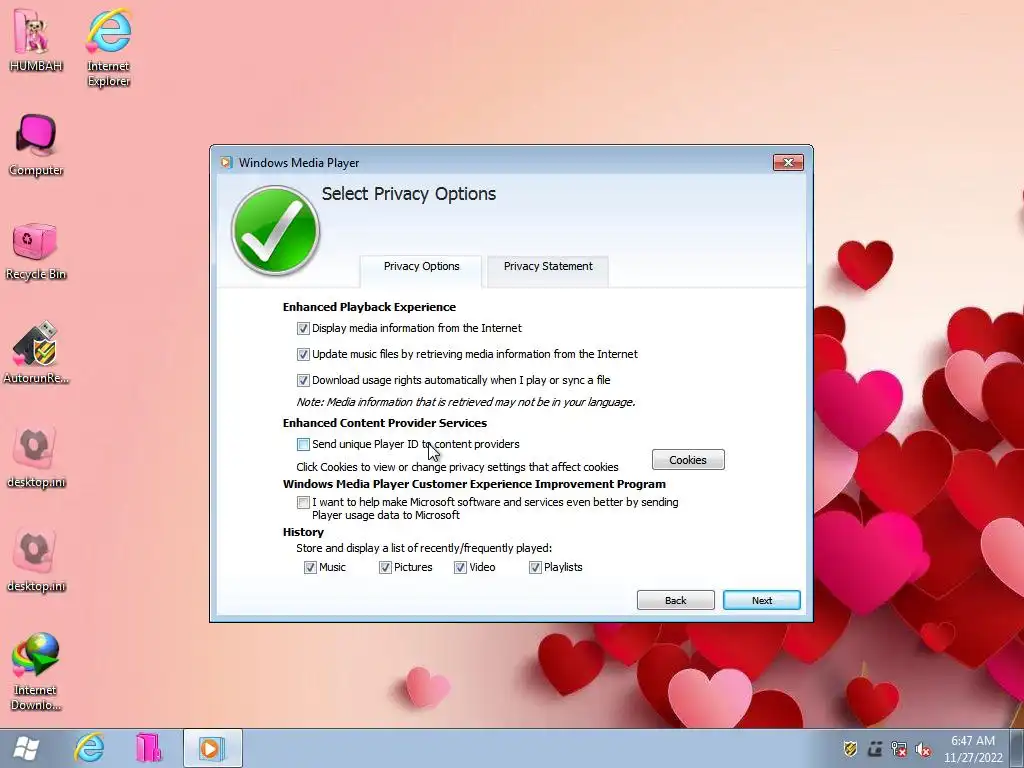The width and height of the screenshot is (1024, 768).
Task: Uncheck Display media information from the Internet
Action: 303,328
